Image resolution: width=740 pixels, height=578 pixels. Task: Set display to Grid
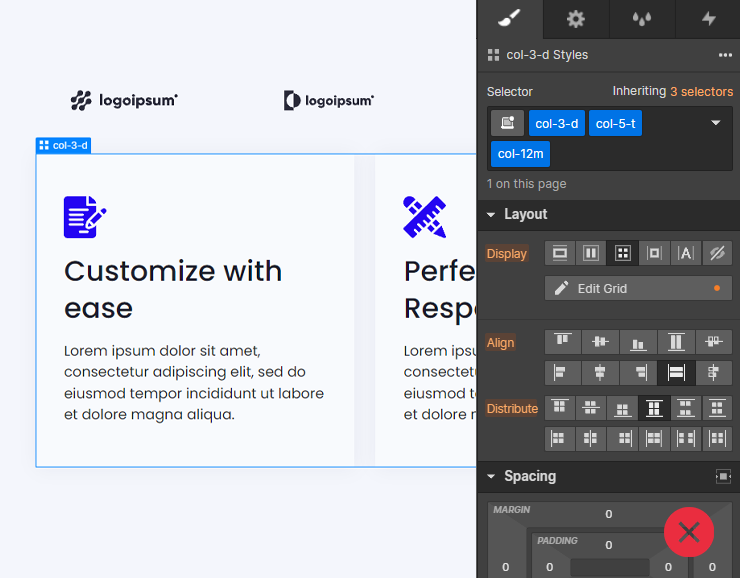622,253
